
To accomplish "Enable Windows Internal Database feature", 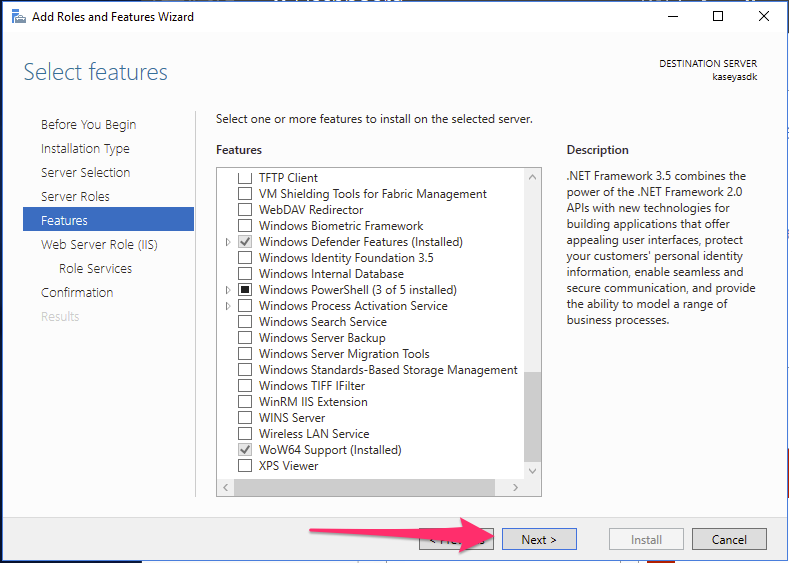I will [245, 274].
